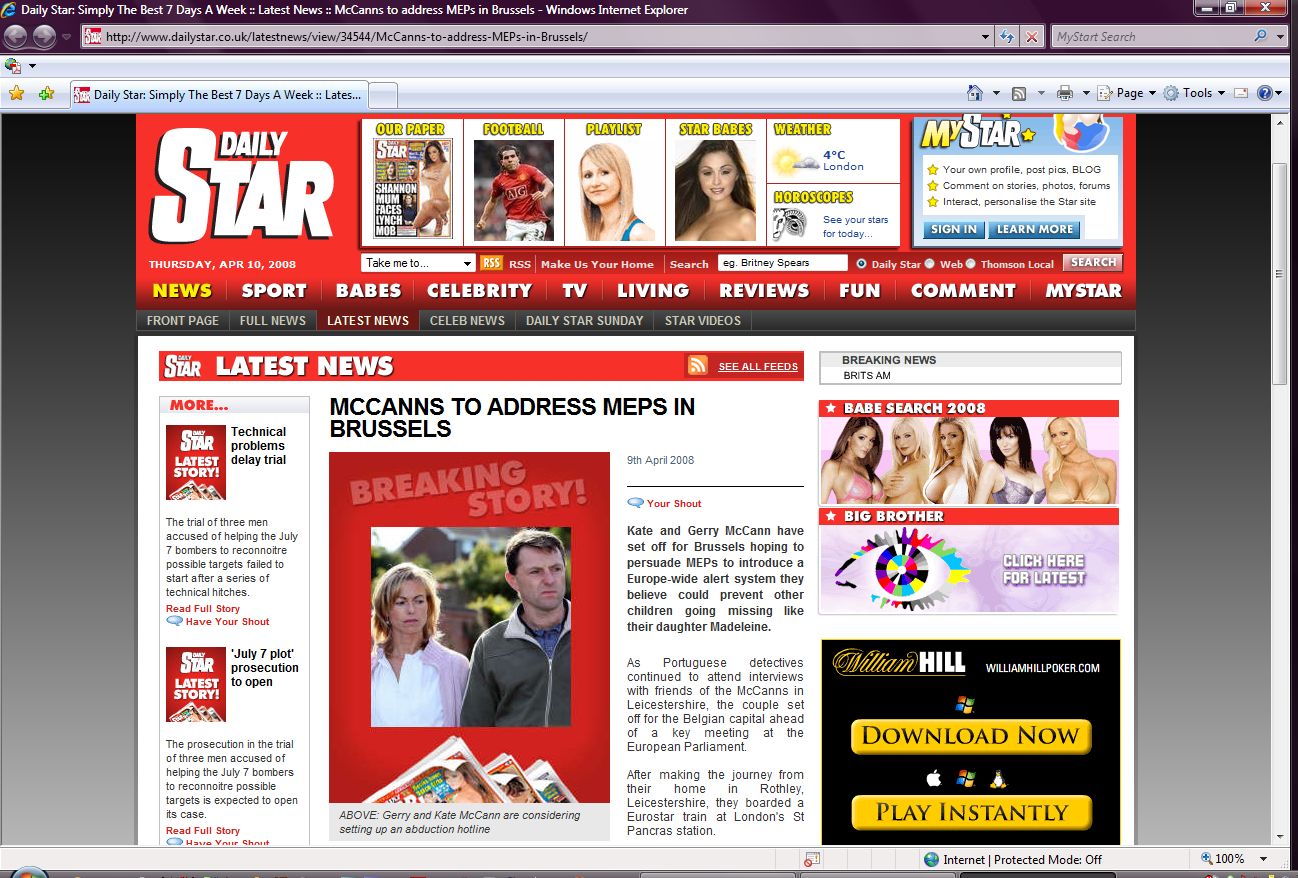The width and height of the screenshot is (1298, 878).
Task: Click the orange RSS icon beside See All Feeds
Action: point(697,366)
